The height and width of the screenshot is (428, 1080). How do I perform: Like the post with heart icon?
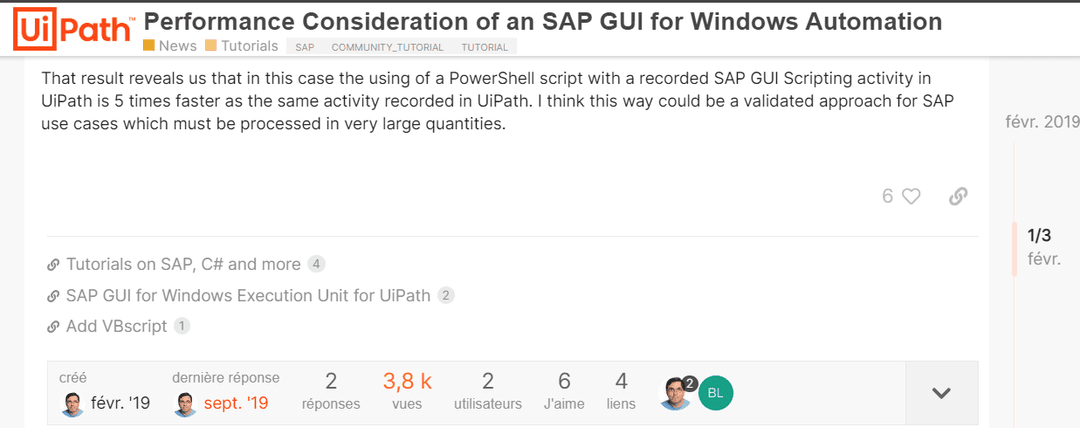pos(911,196)
